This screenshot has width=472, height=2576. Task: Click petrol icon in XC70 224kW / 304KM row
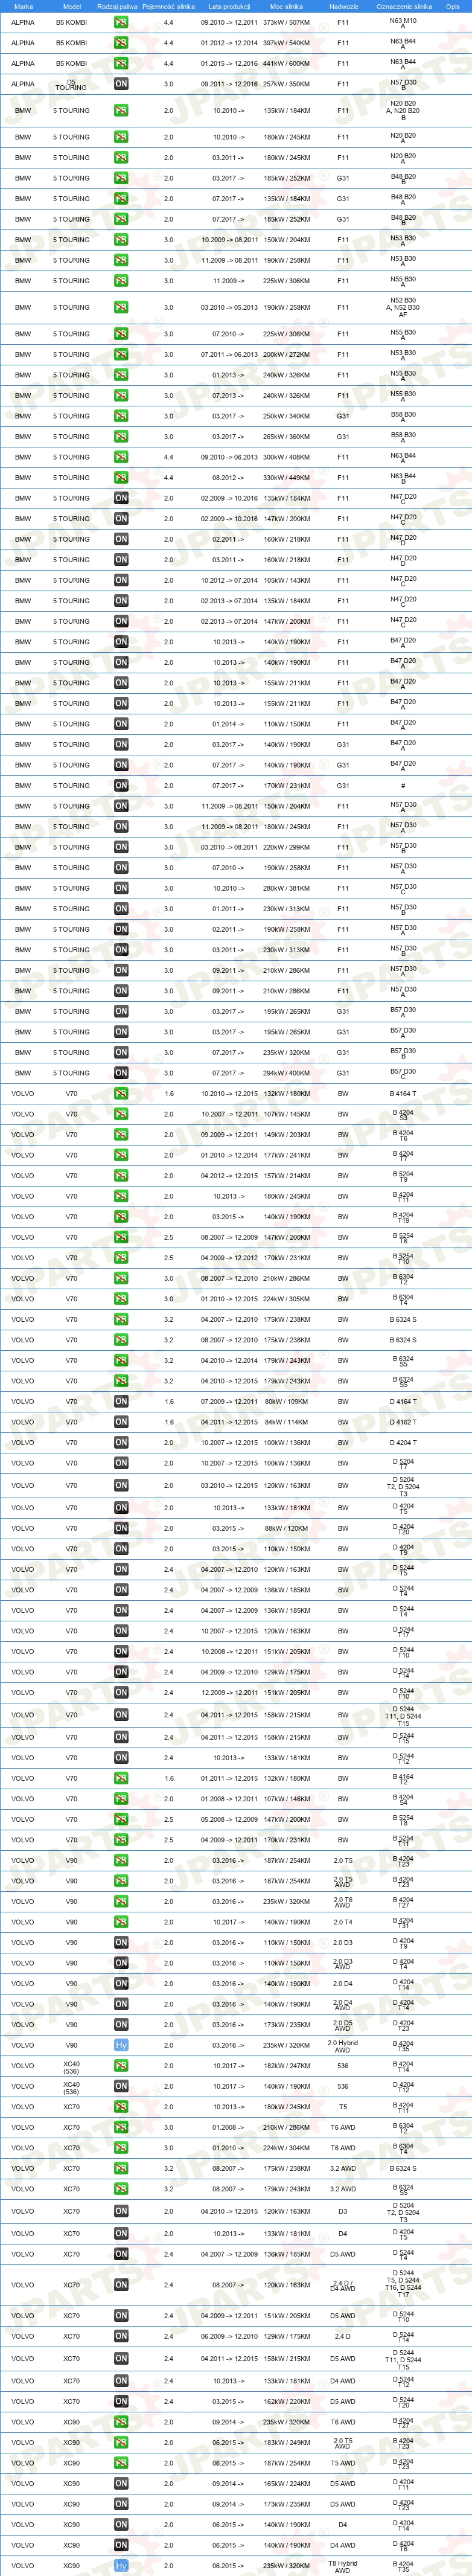pyautogui.click(x=121, y=2148)
